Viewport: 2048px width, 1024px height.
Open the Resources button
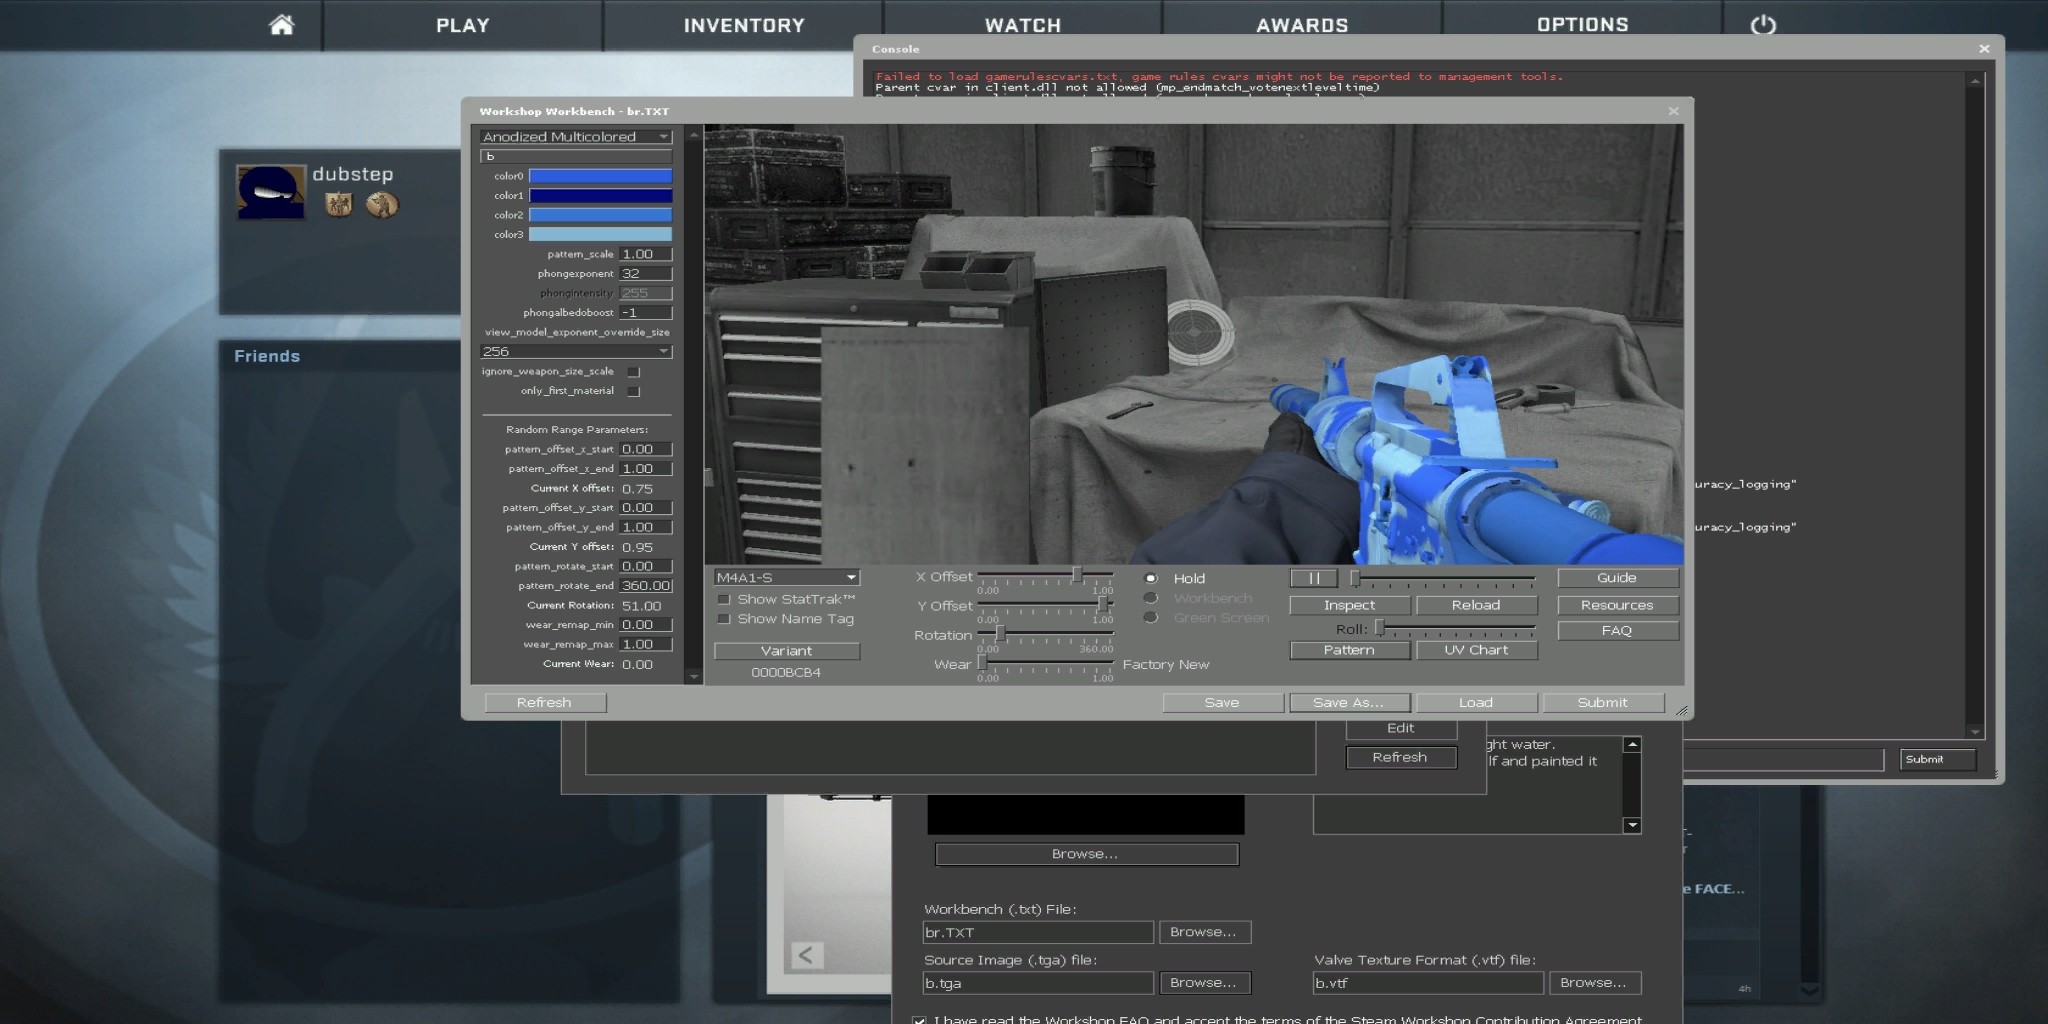1617,605
